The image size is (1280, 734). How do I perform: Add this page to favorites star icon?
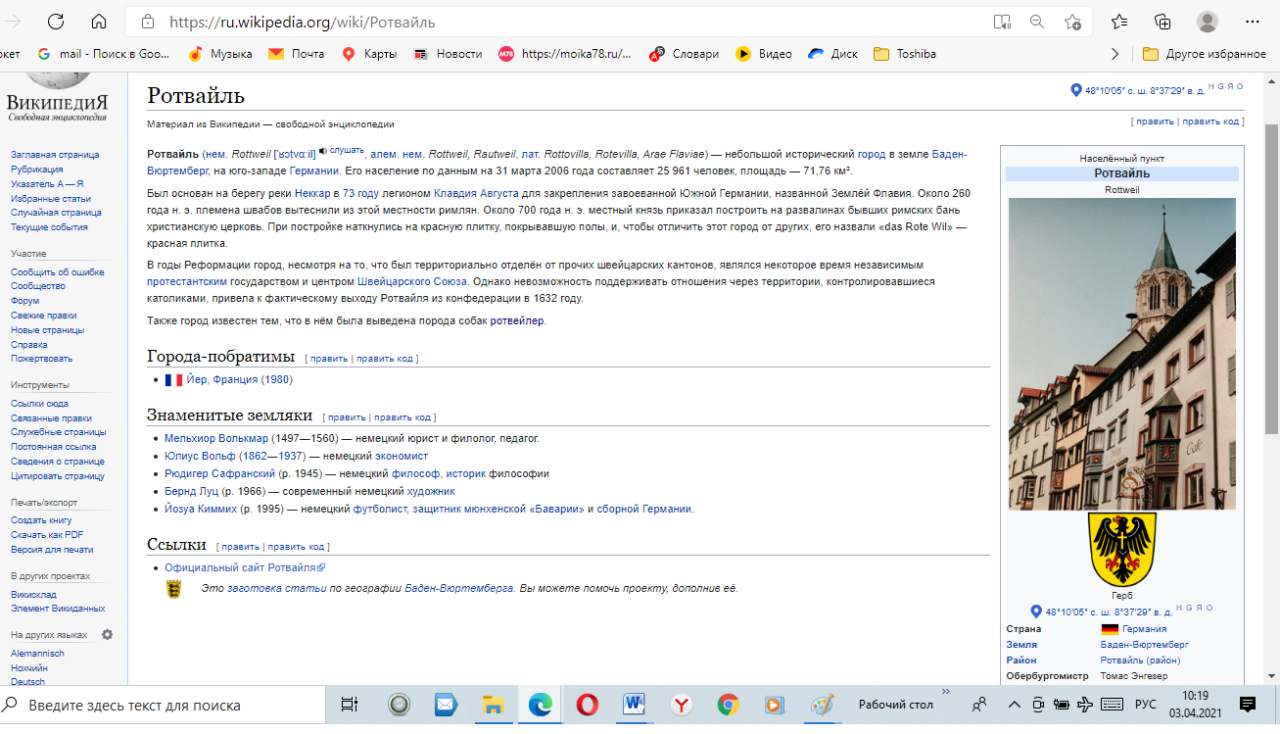point(1073,22)
